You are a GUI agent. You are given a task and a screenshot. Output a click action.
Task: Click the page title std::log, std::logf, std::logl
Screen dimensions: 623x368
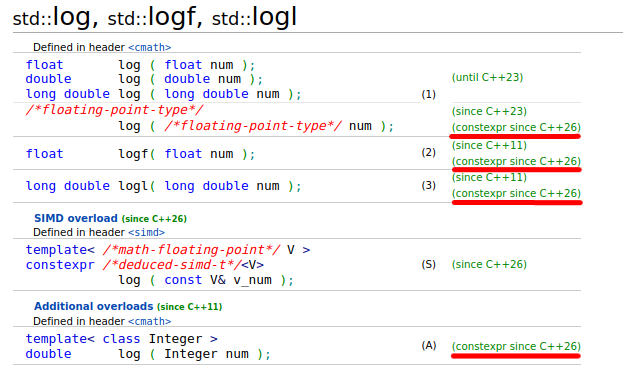click(x=155, y=17)
